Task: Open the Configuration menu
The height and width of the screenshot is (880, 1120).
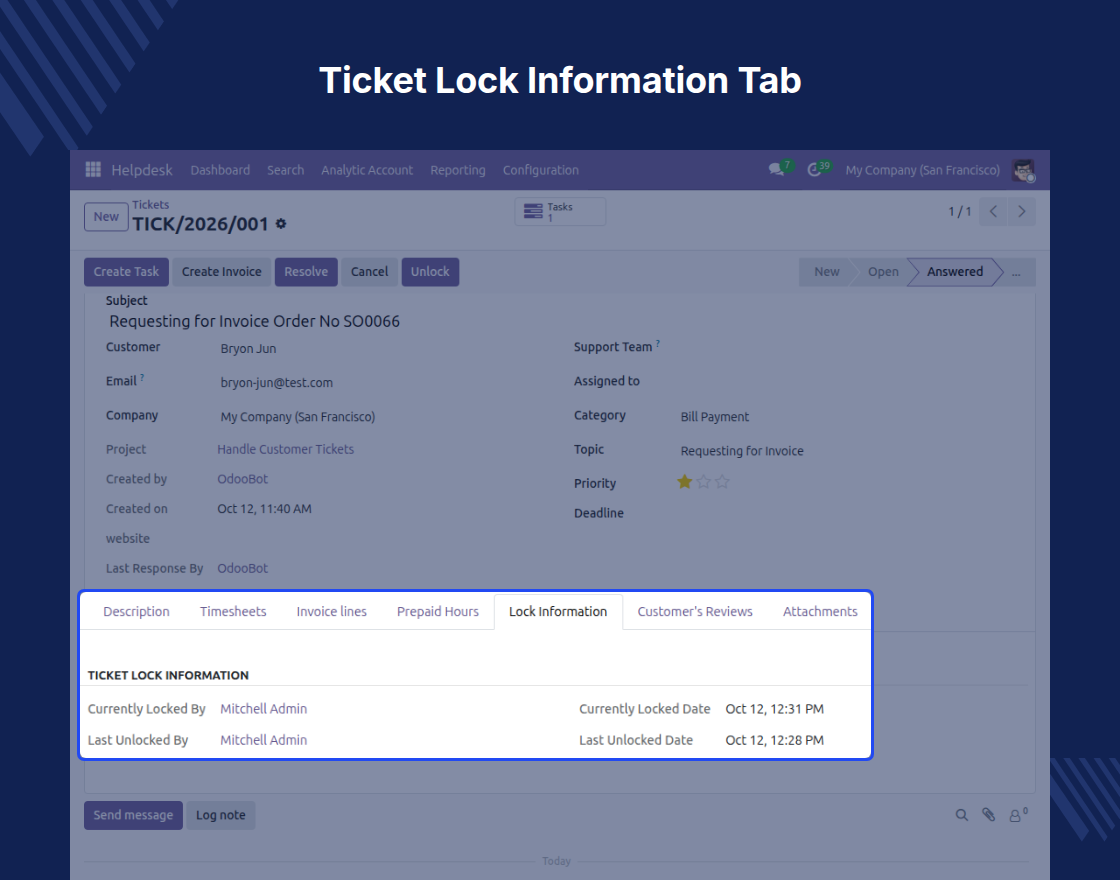Action: pos(541,170)
